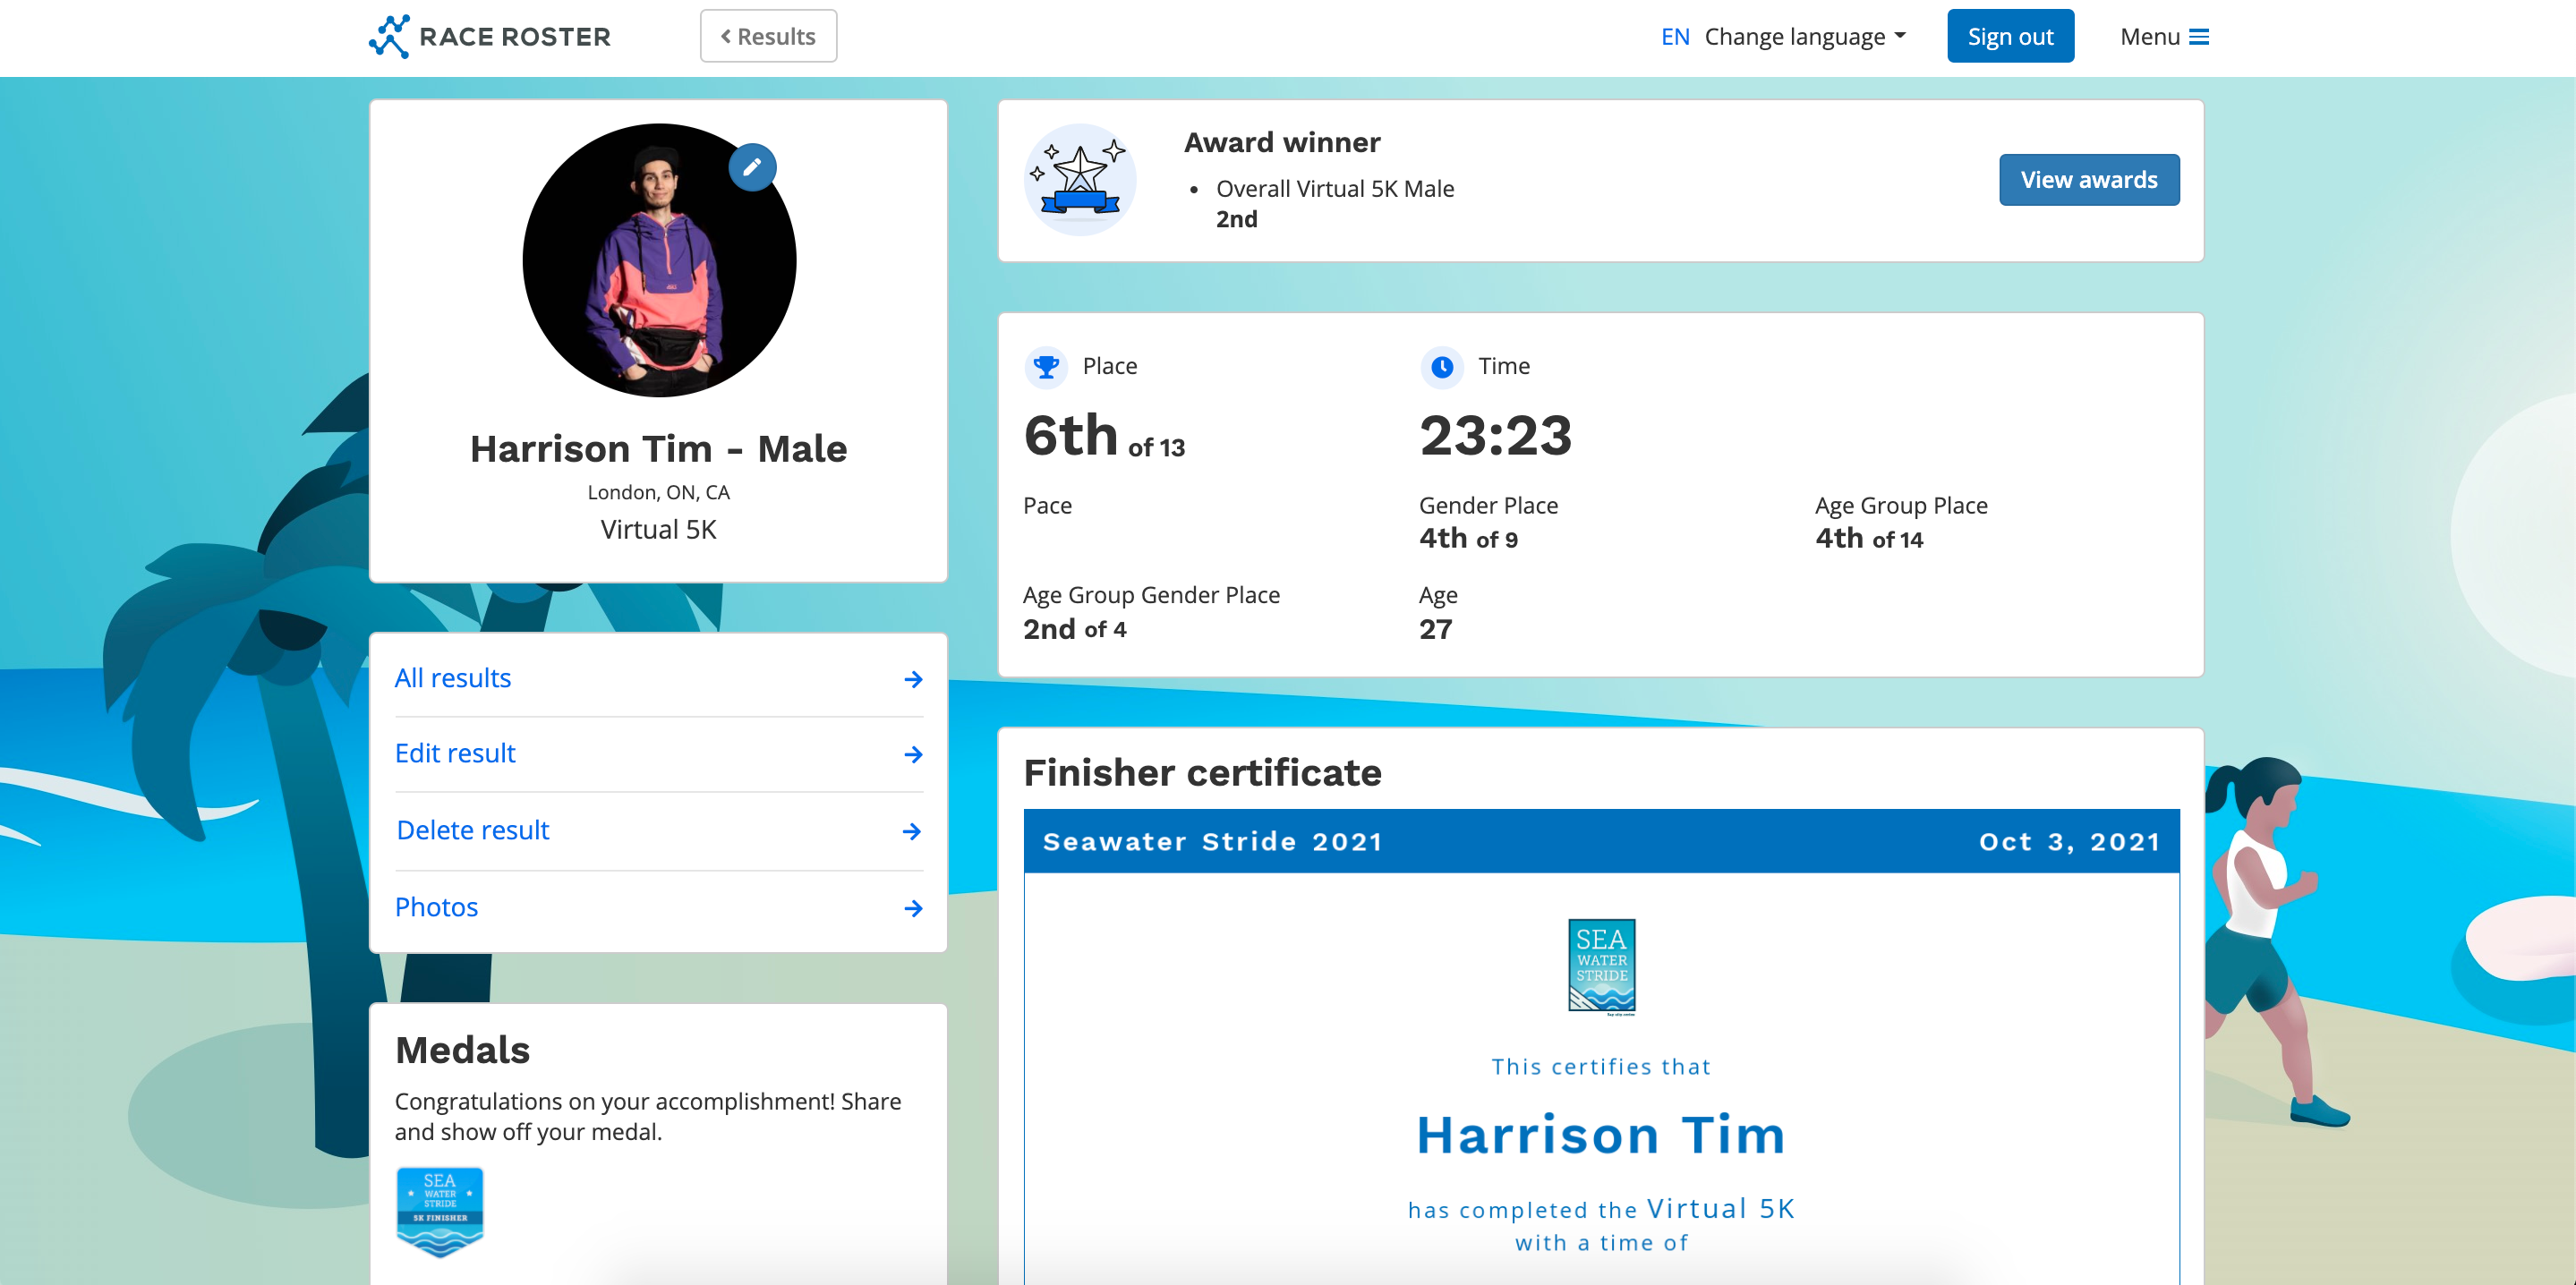This screenshot has width=2576, height=1285.
Task: Click the pencil edit profile photo icon
Action: pyautogui.click(x=752, y=167)
